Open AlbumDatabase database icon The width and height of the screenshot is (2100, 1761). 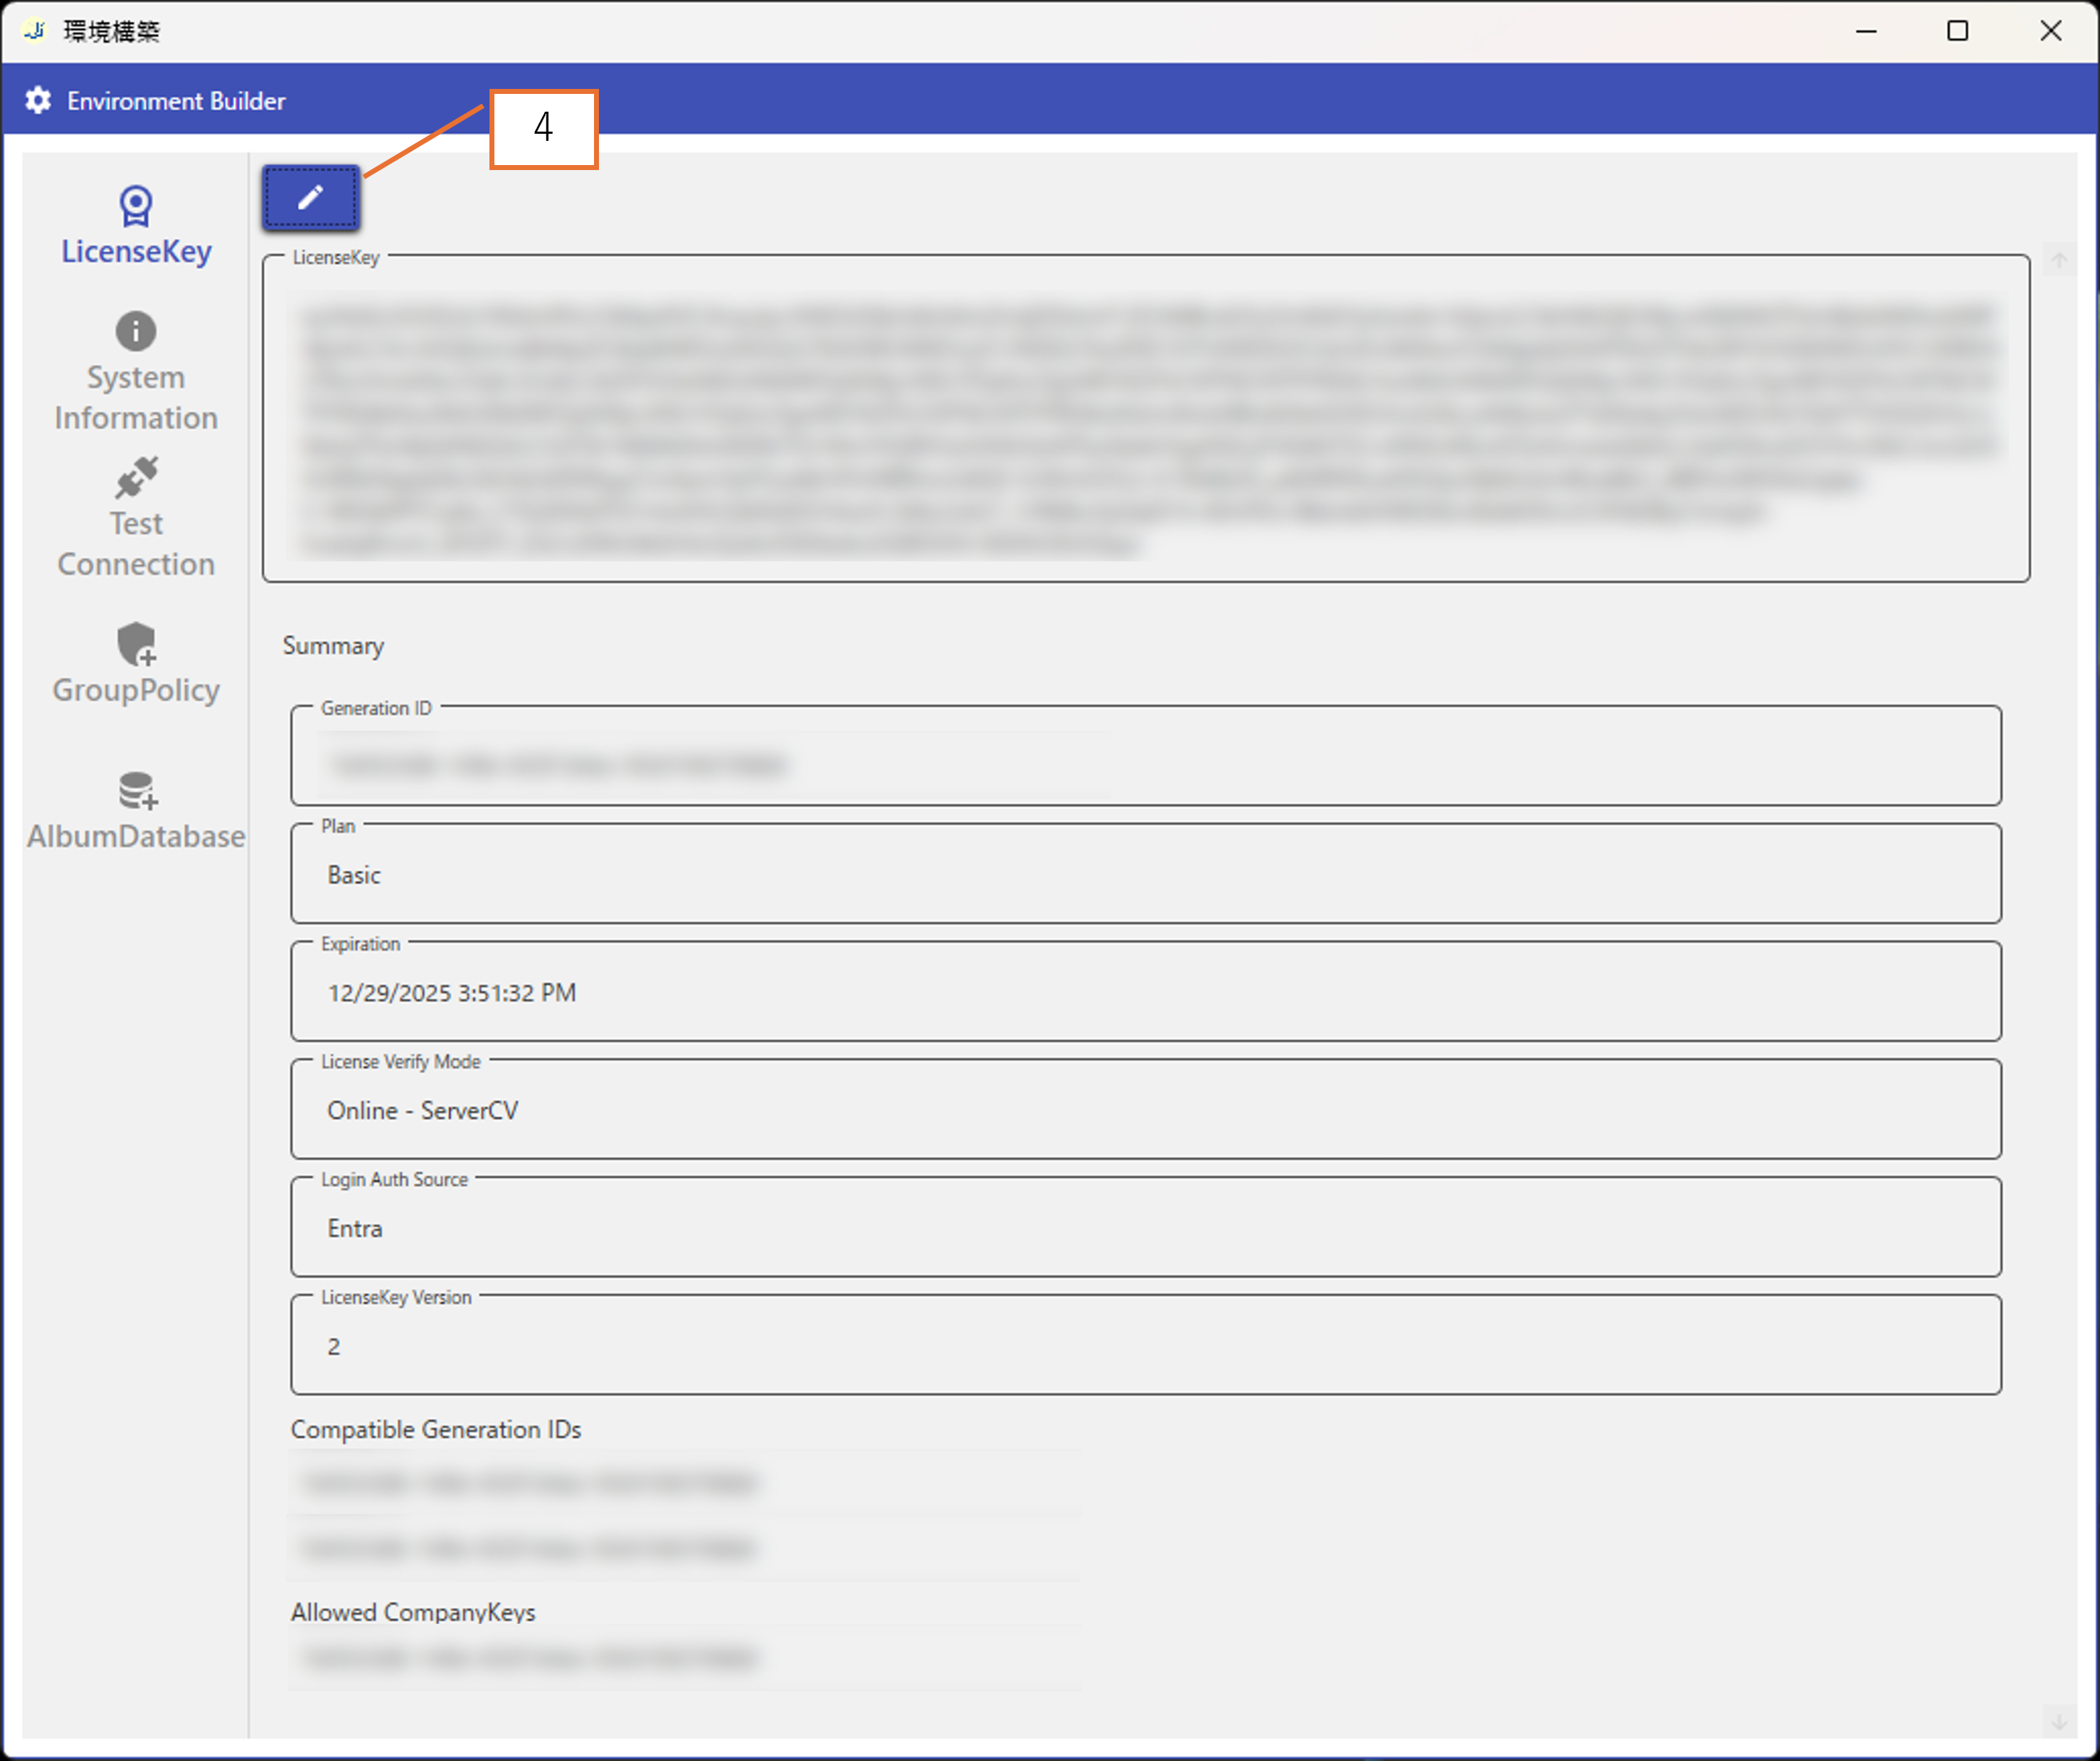click(x=136, y=790)
